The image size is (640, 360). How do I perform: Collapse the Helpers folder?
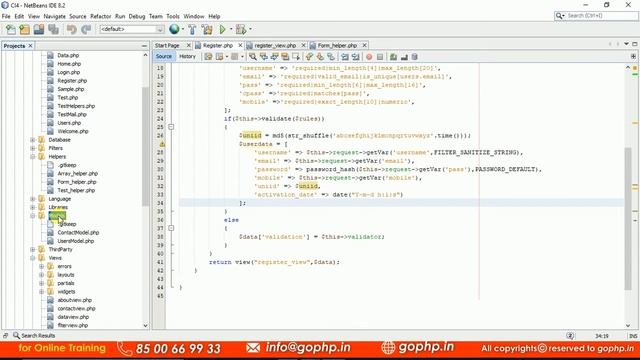click(x=33, y=157)
